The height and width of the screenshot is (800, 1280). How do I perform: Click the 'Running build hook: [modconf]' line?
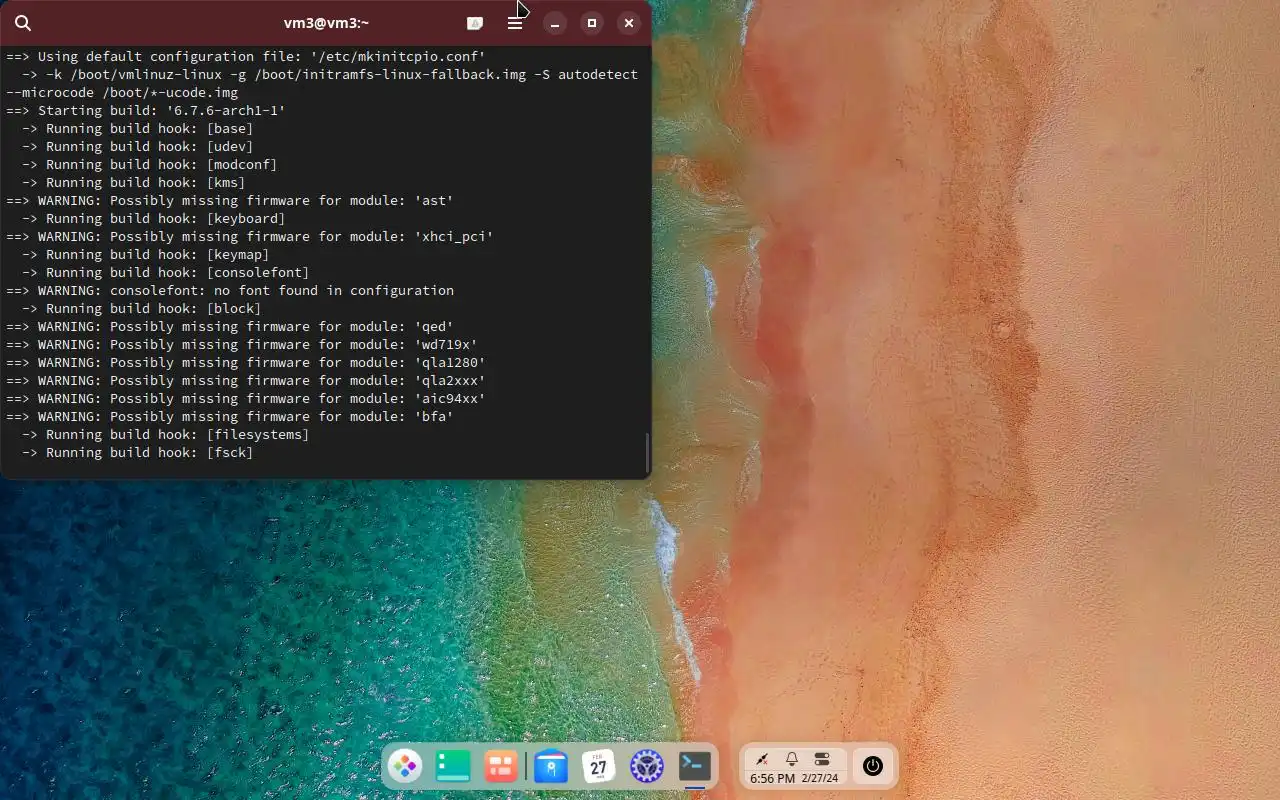point(150,165)
